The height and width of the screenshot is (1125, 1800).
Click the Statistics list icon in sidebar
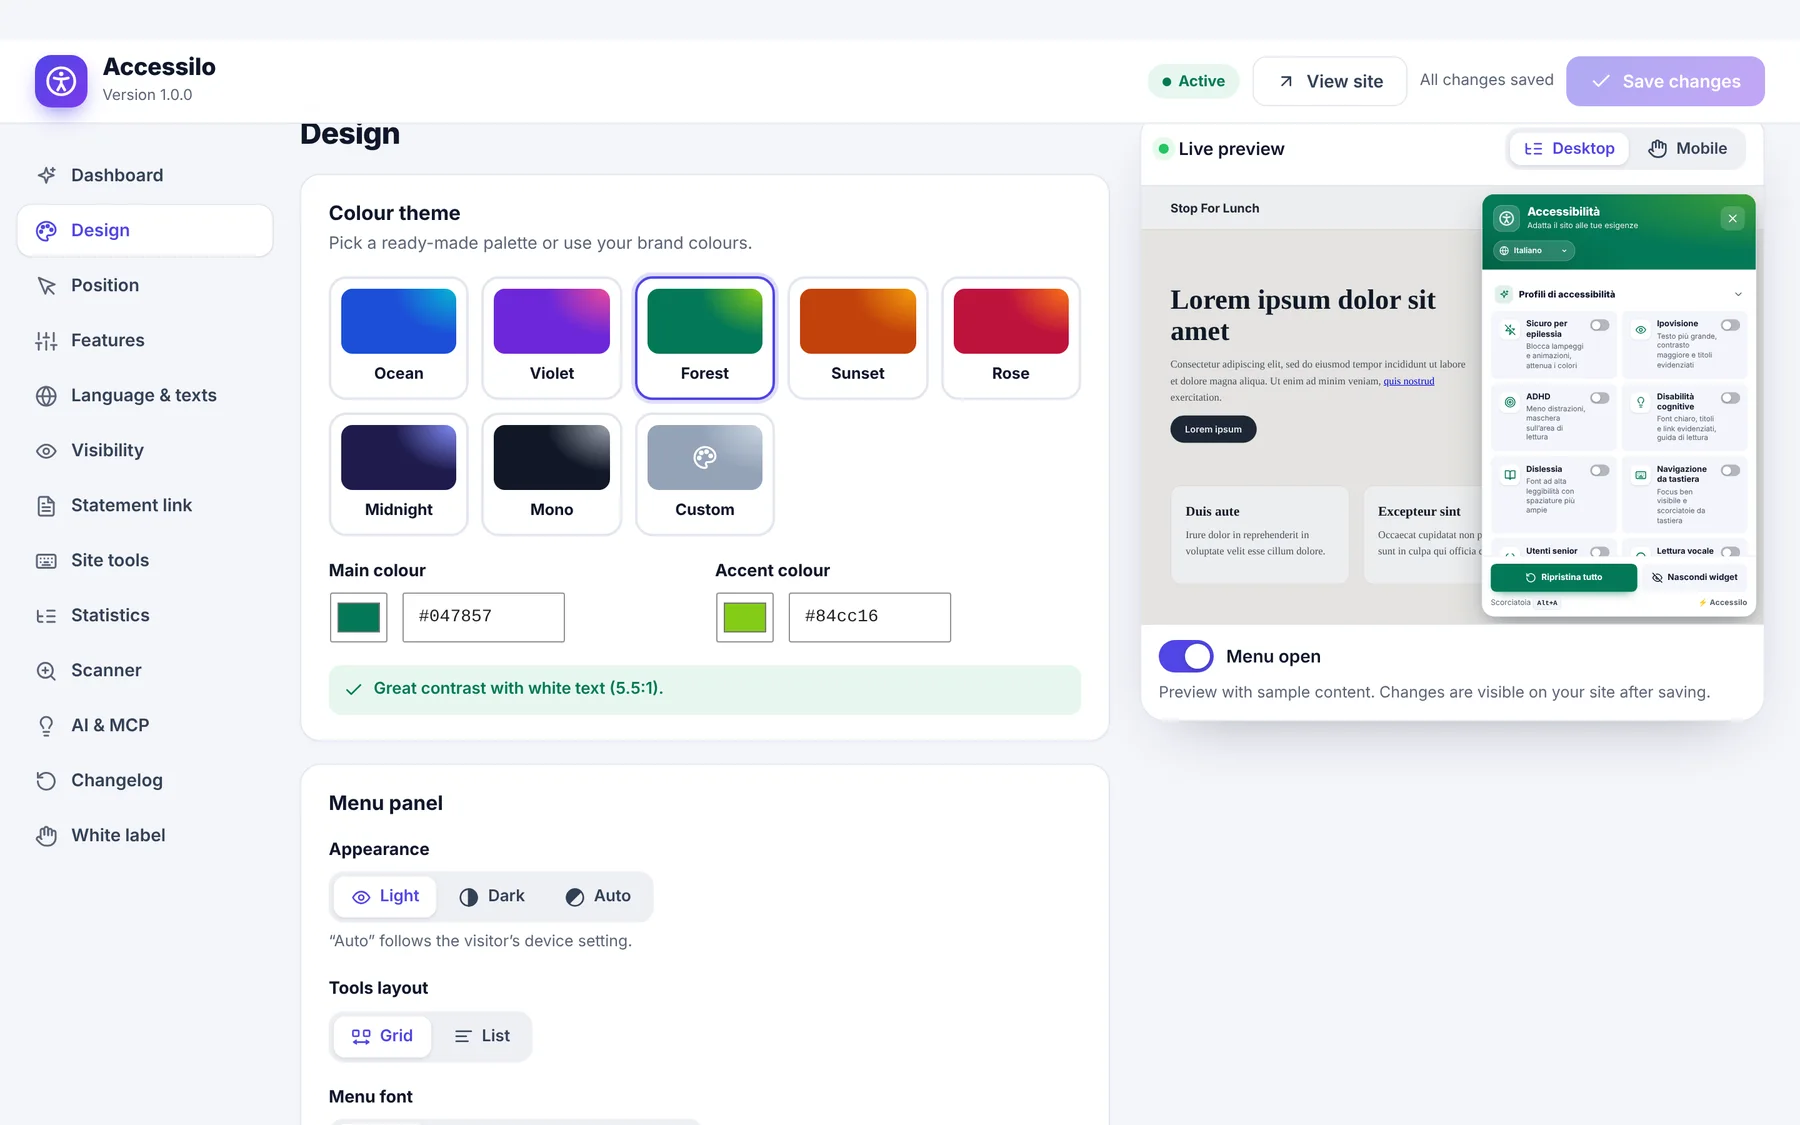(46, 616)
